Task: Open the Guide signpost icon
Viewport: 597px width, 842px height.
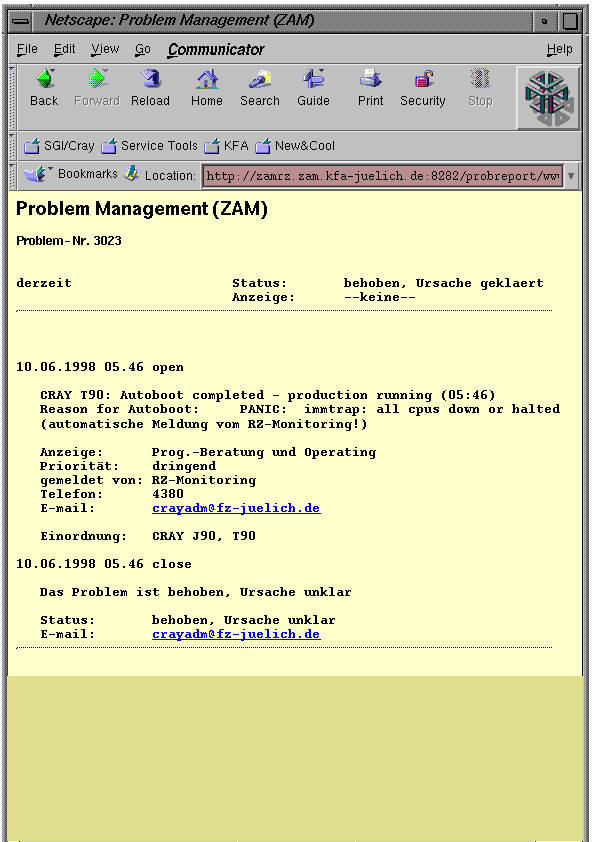Action: (314, 79)
